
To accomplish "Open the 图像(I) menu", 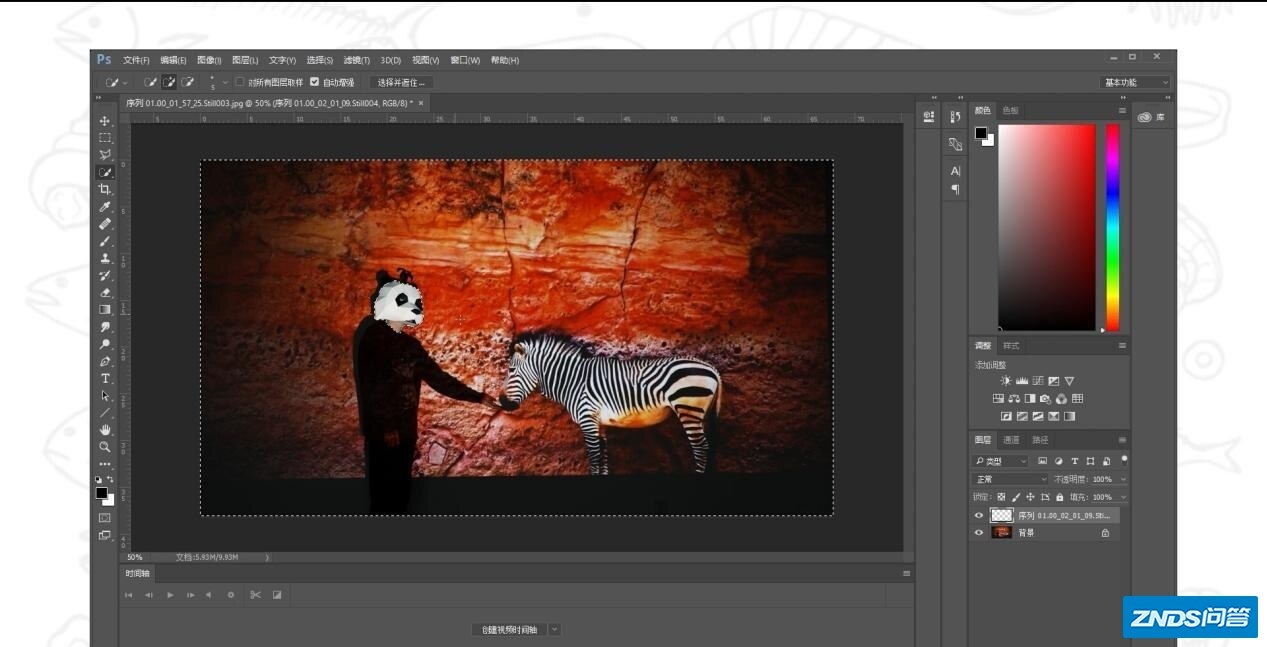I will [x=209, y=60].
